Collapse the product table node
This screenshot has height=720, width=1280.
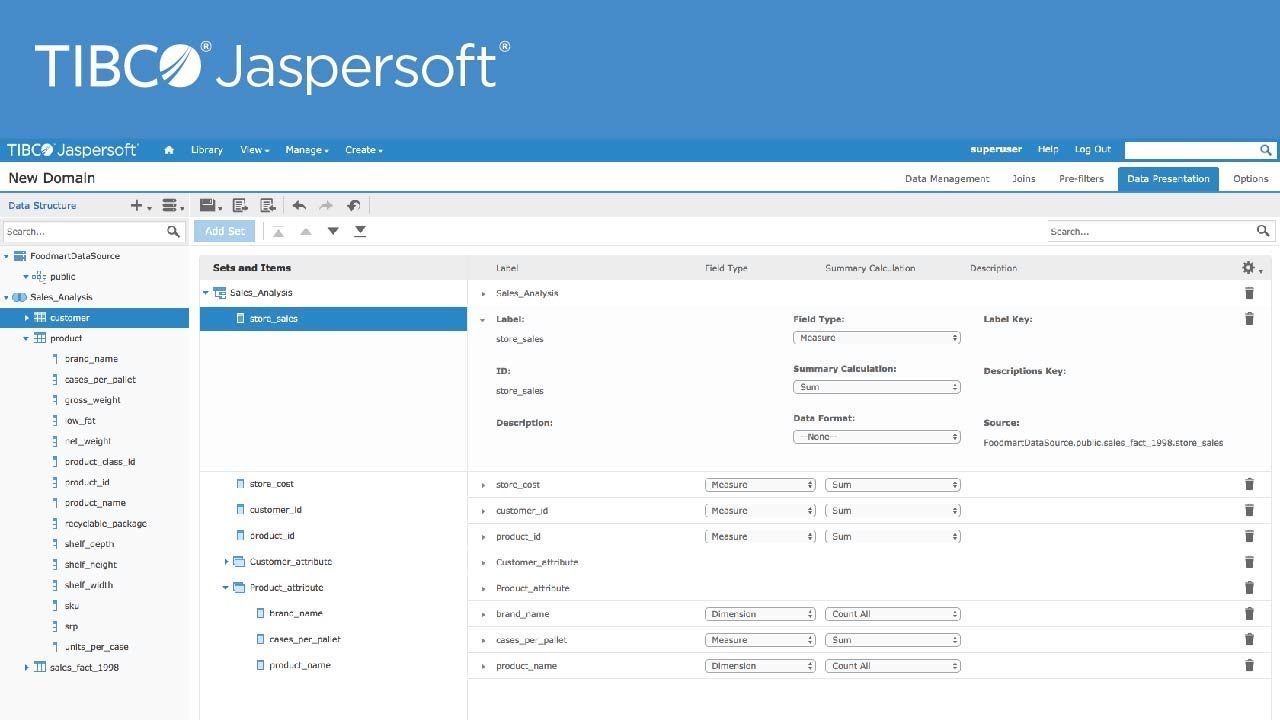pos(27,338)
